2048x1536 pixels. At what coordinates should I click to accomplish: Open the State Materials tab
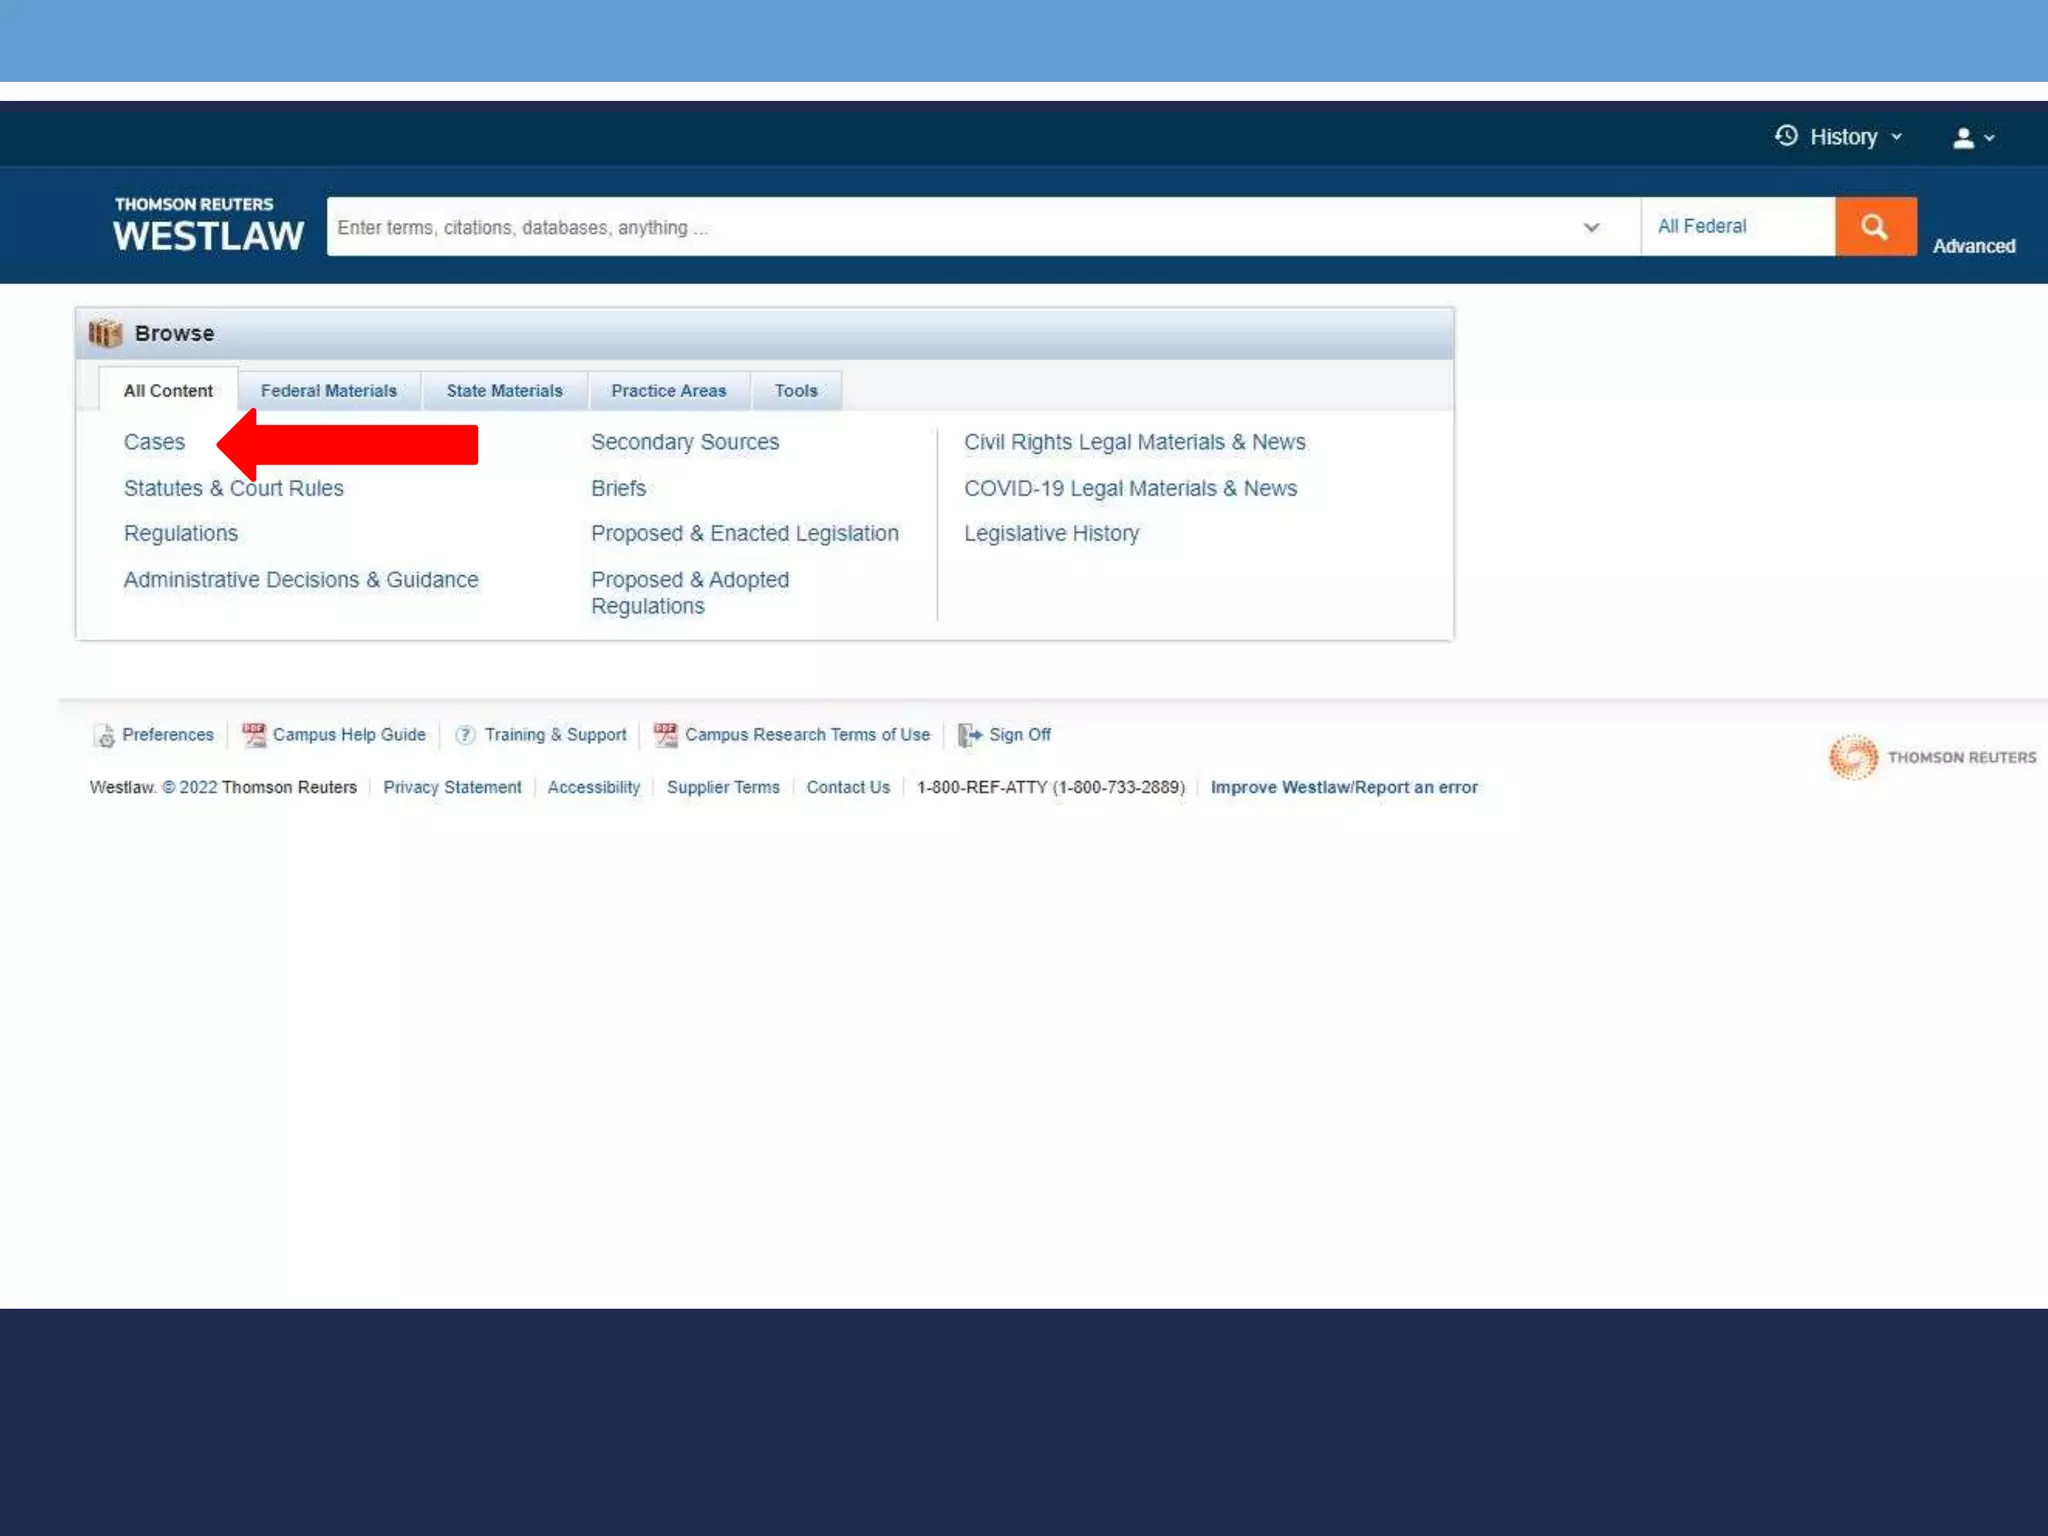pos(504,391)
